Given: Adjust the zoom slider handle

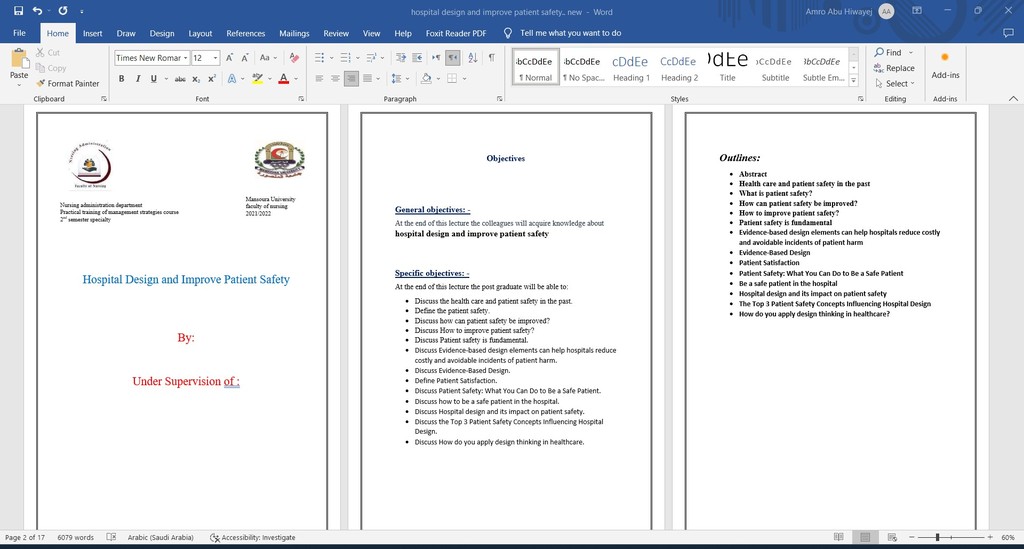Looking at the screenshot, I should point(937,537).
